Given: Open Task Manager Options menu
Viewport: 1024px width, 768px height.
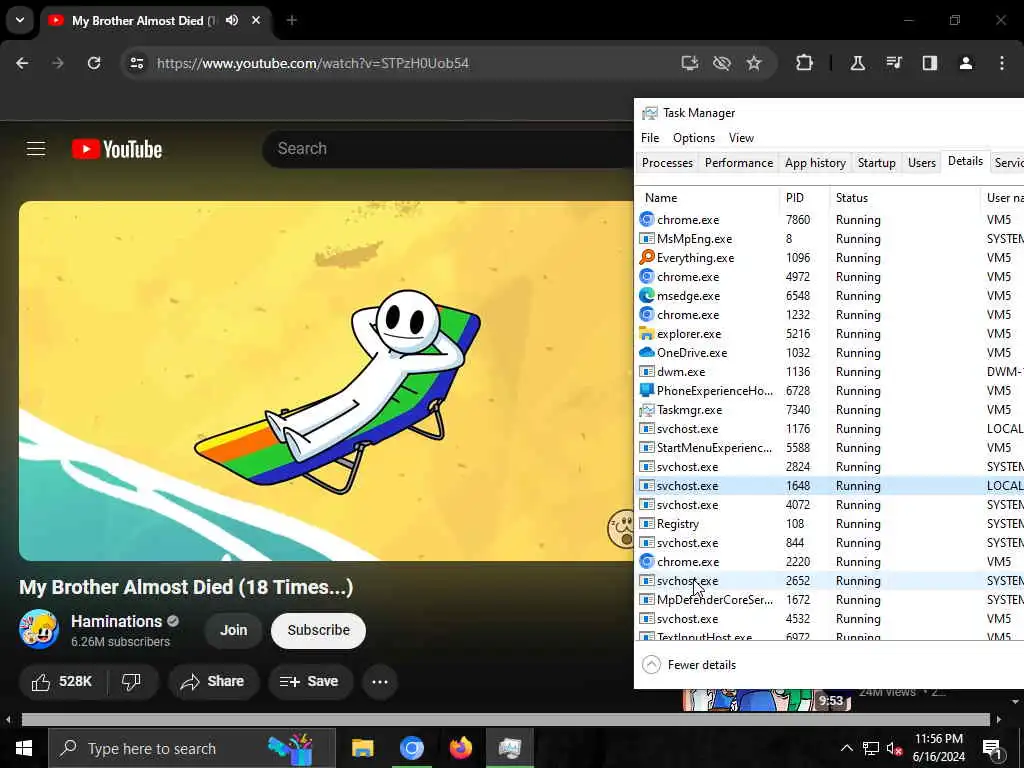Looking at the screenshot, I should (694, 138).
